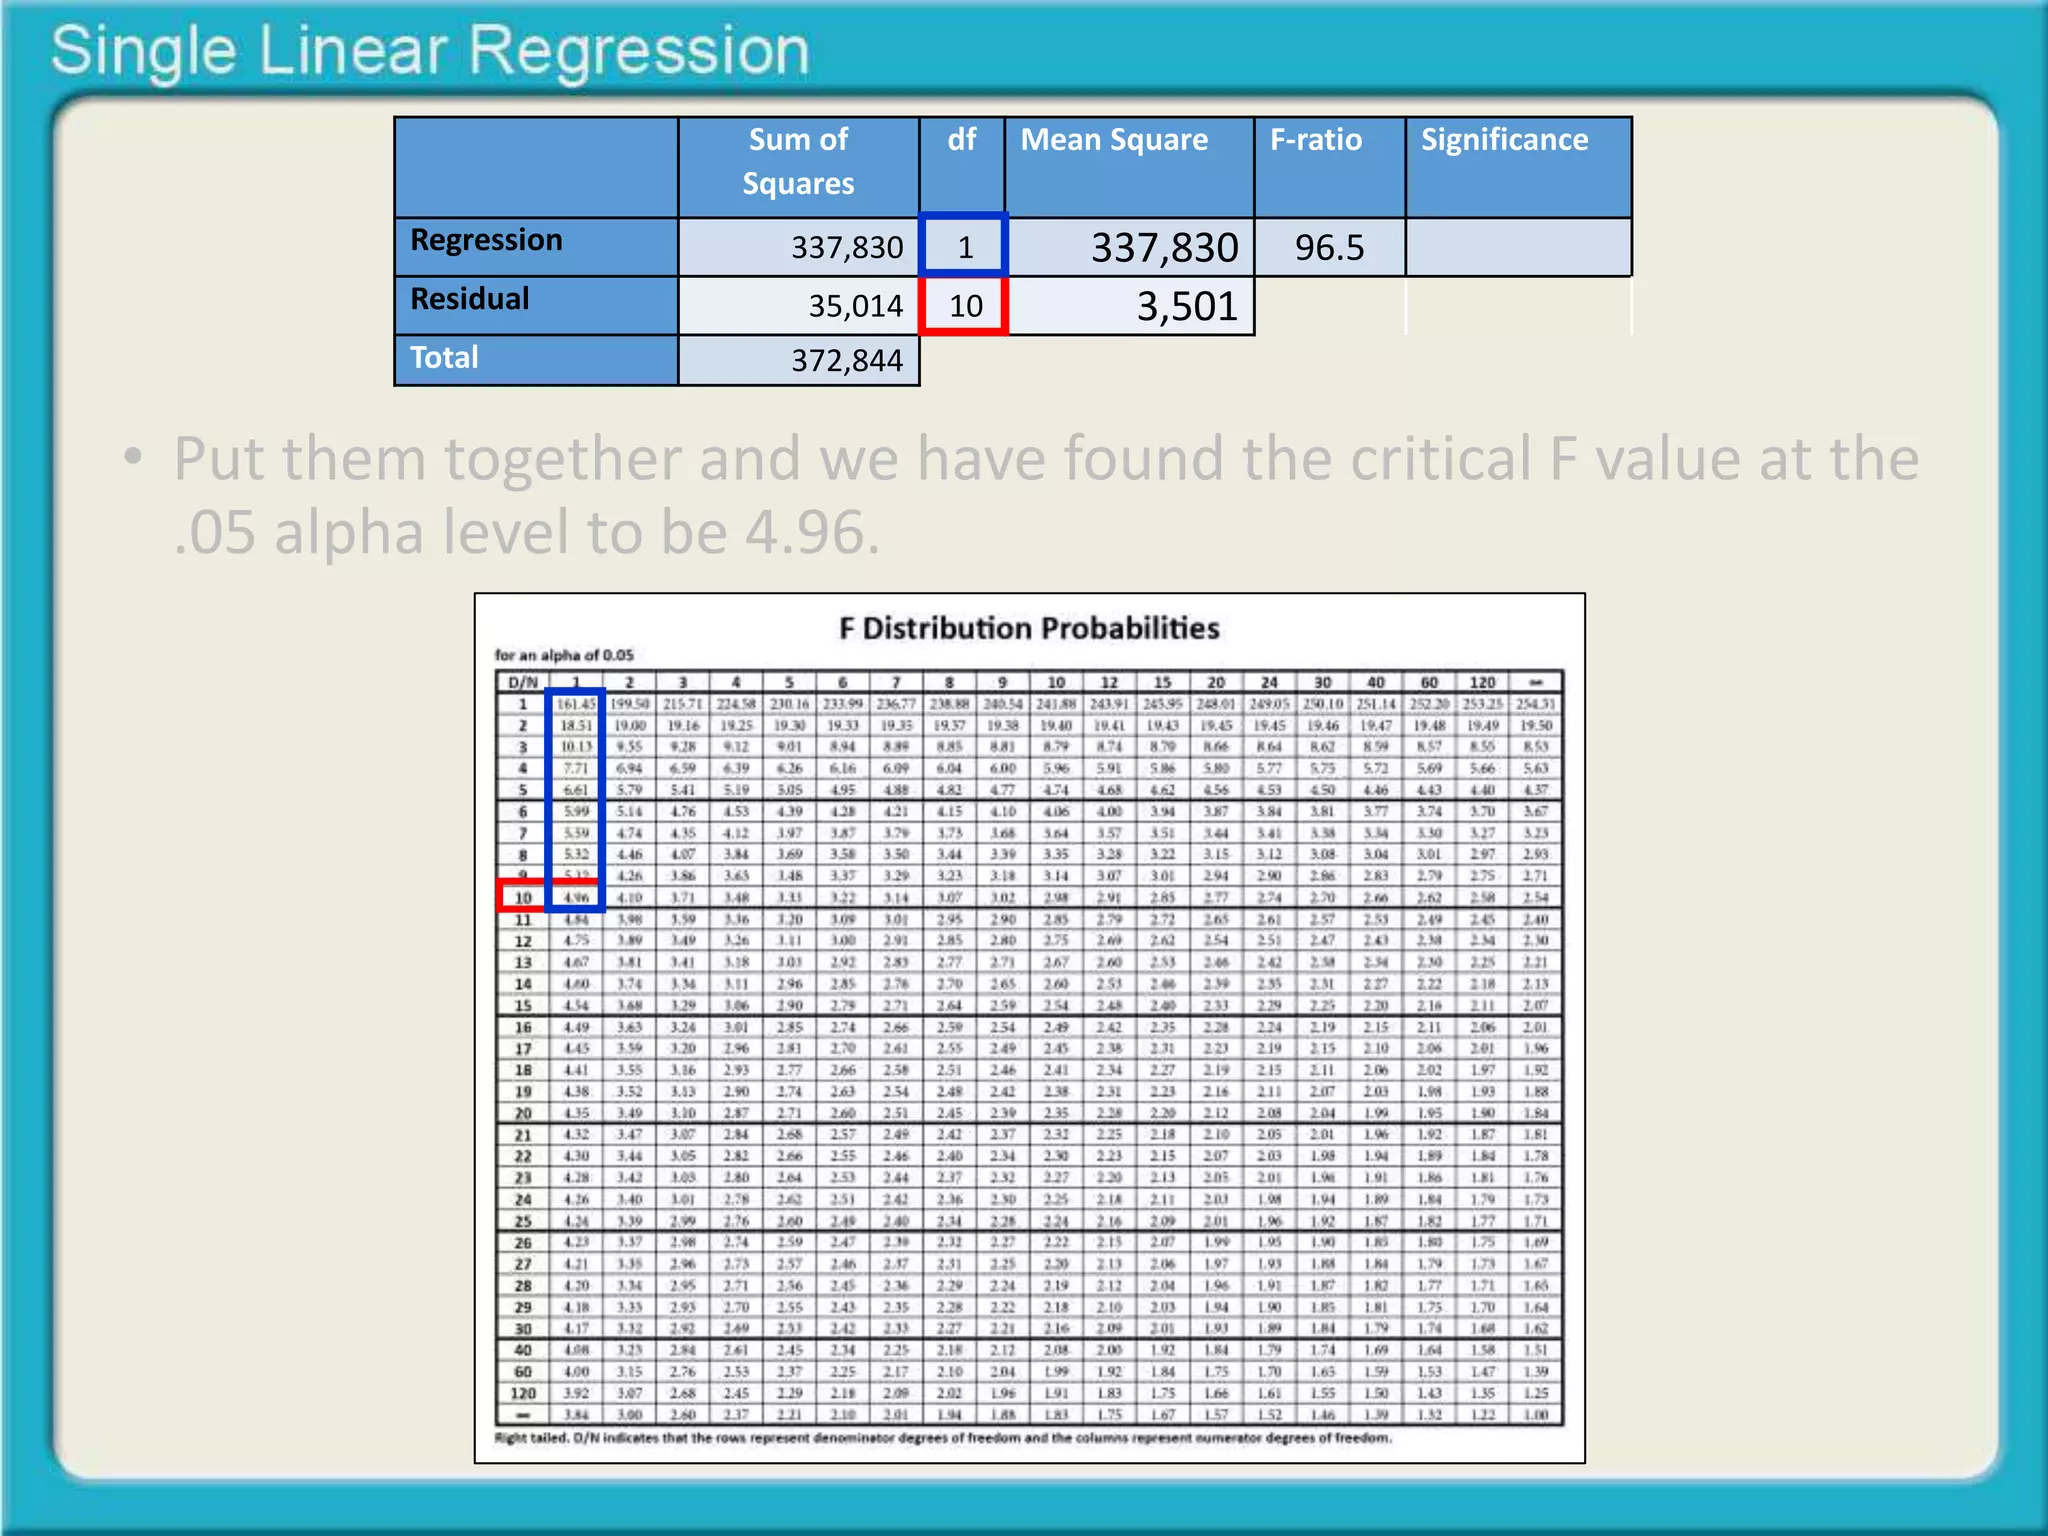The image size is (2048, 1536).
Task: Click the 4.96 cell in the F table
Action: click(576, 897)
